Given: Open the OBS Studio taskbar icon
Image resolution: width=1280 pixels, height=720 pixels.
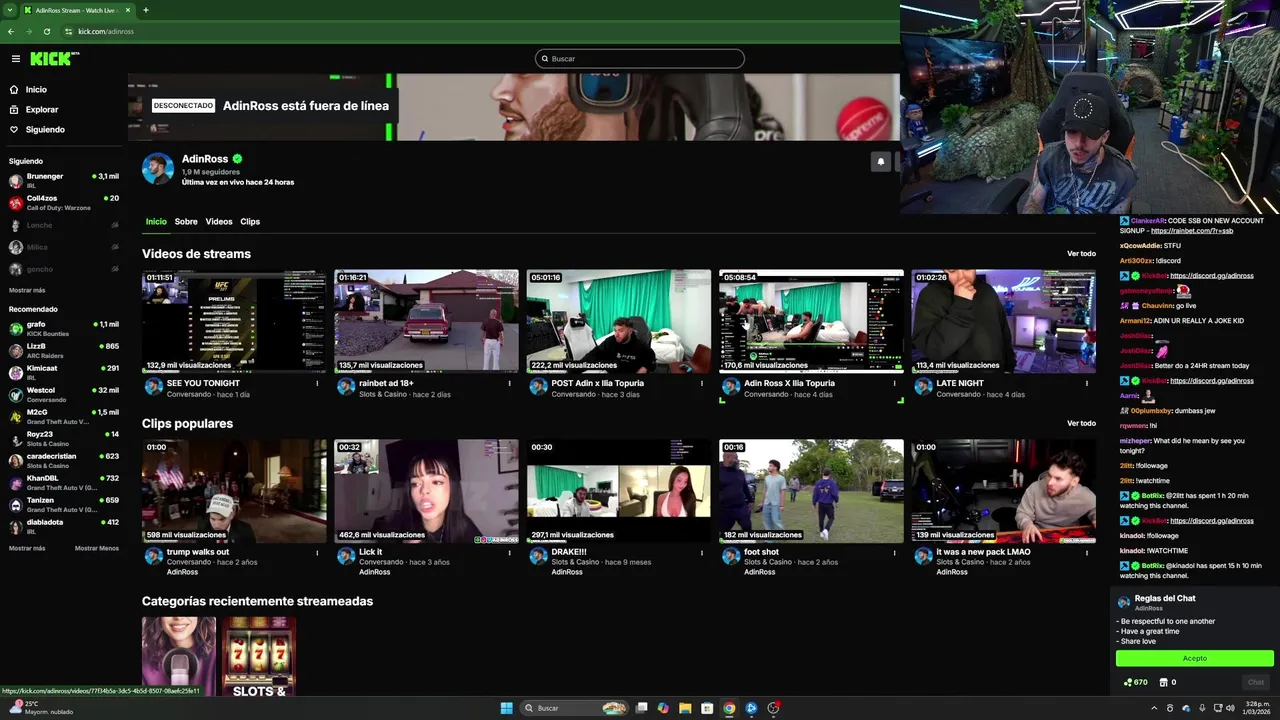Looking at the screenshot, I should [773, 708].
